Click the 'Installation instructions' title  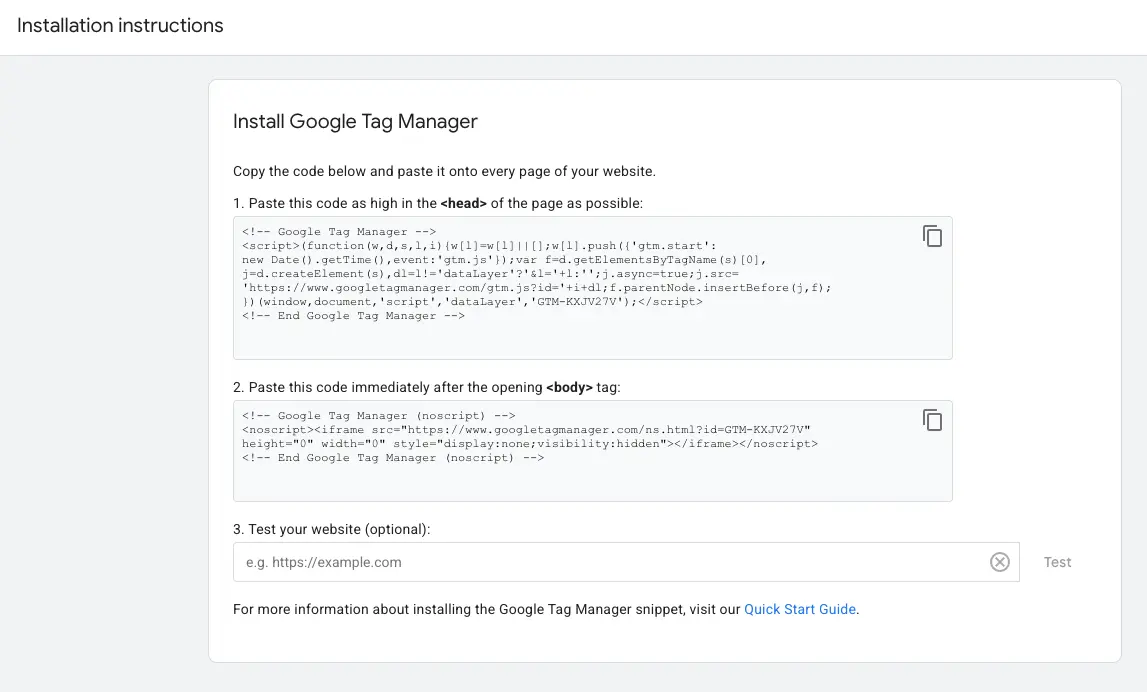[x=120, y=26]
